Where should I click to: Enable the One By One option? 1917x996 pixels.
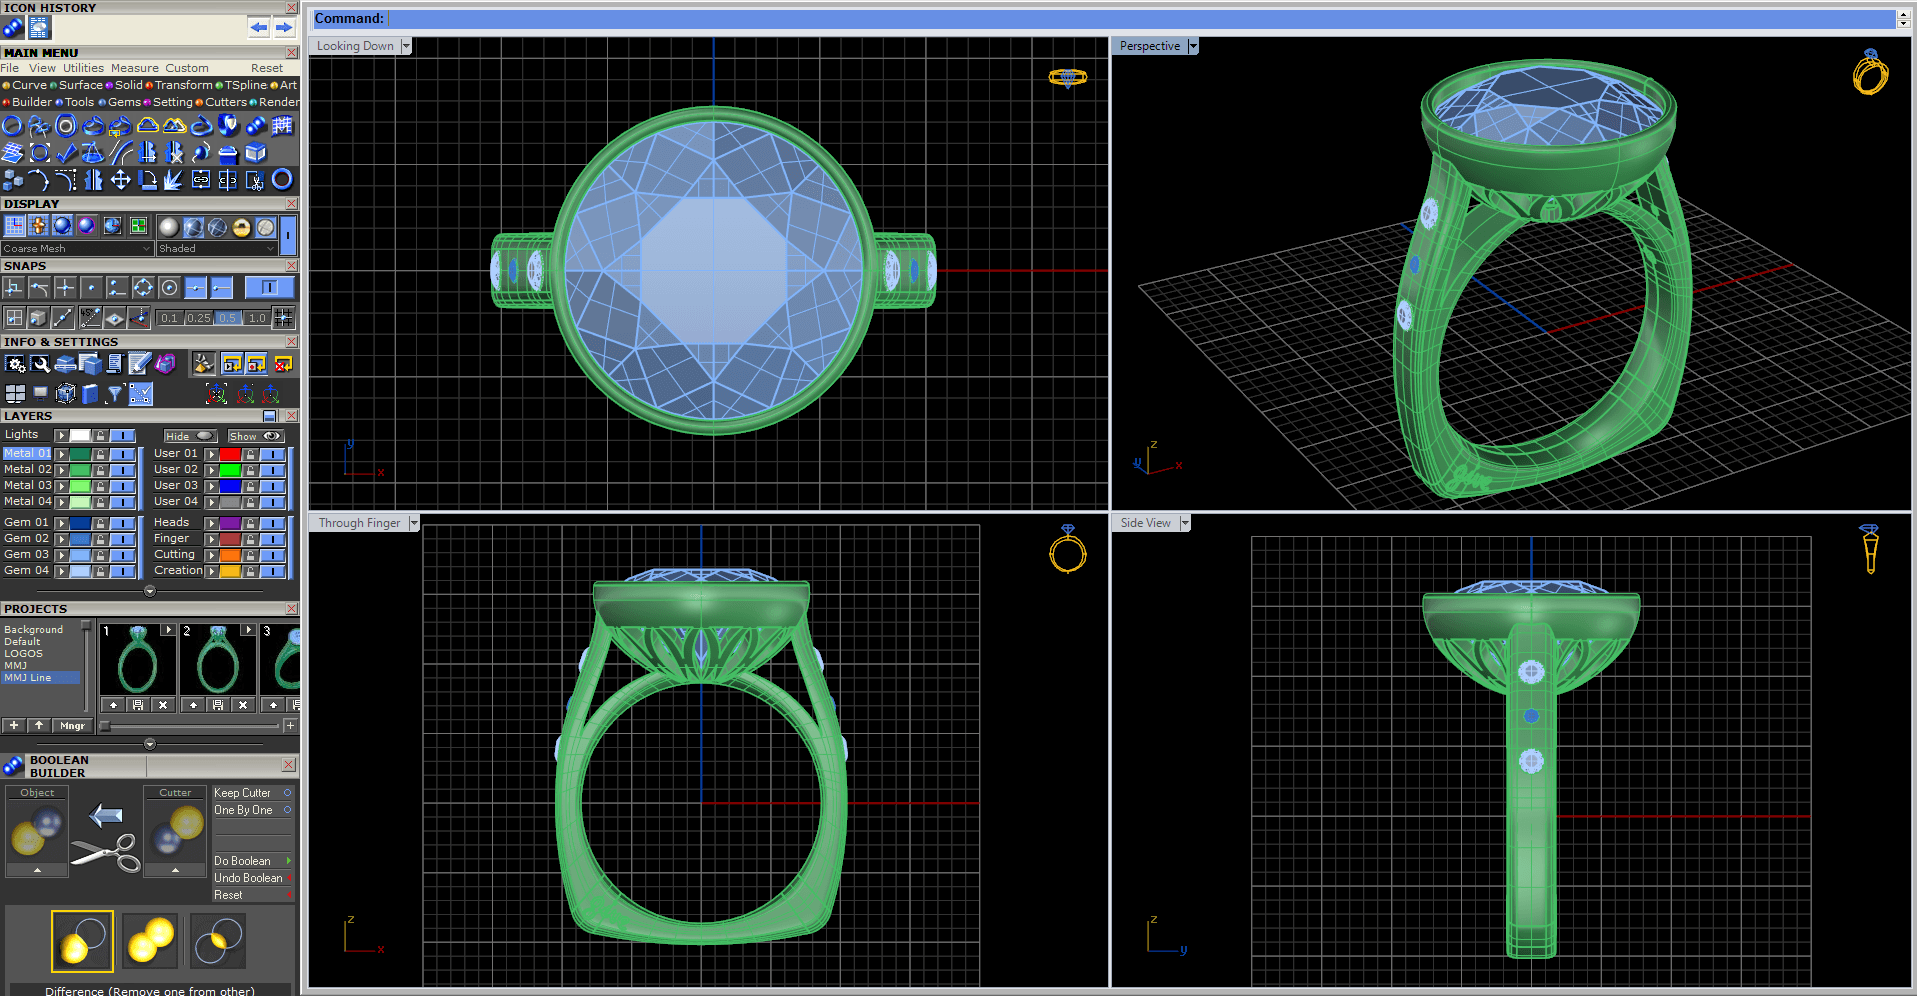pos(287,810)
